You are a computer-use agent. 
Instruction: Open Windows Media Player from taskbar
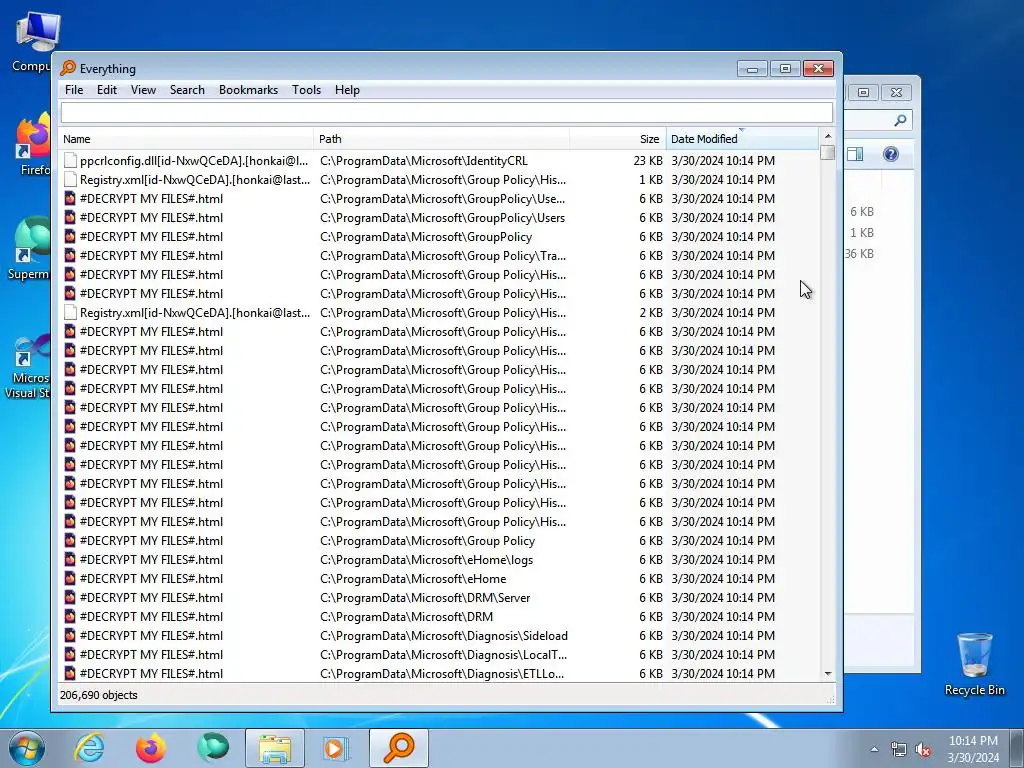(336, 748)
